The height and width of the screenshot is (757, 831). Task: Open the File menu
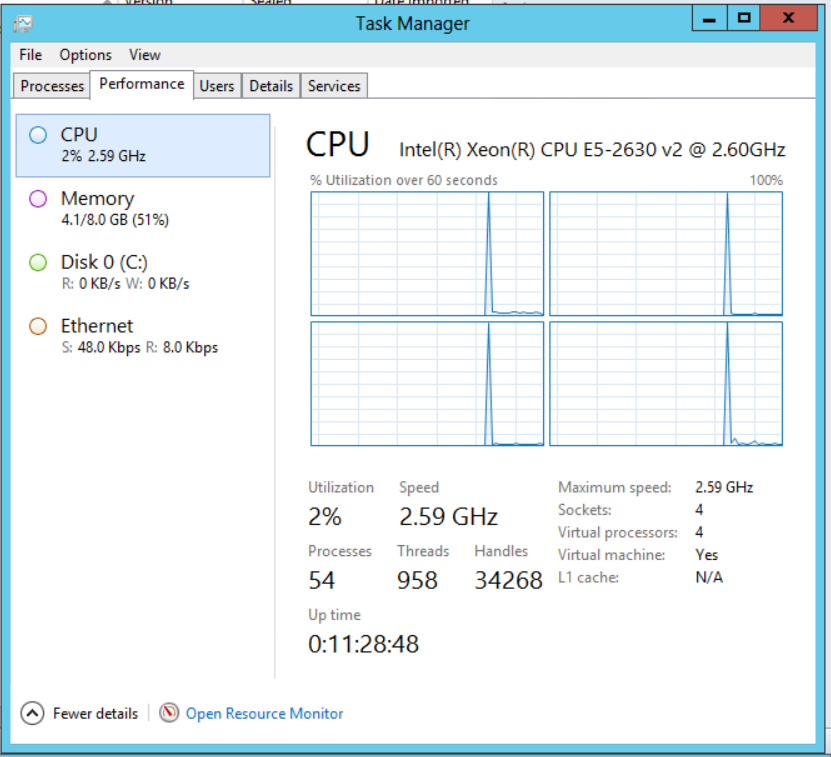29,55
